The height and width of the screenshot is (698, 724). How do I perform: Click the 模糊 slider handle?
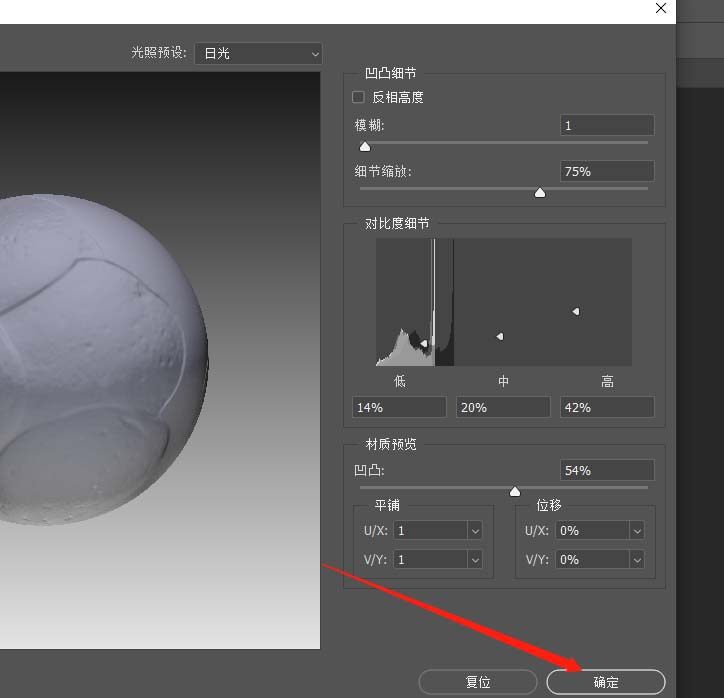coord(365,146)
